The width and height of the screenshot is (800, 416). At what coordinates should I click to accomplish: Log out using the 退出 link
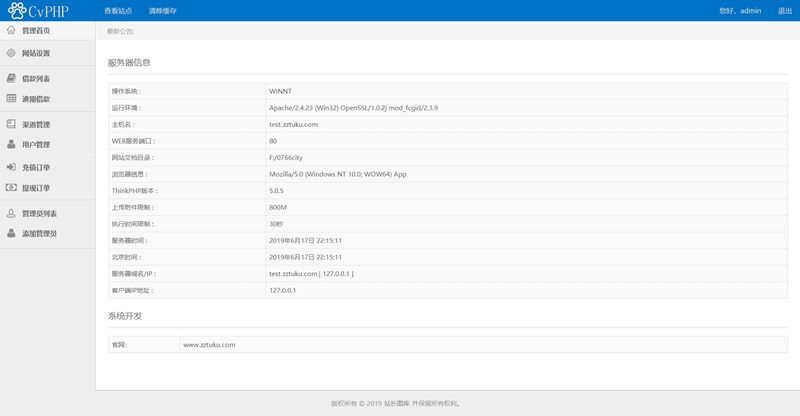coord(785,10)
